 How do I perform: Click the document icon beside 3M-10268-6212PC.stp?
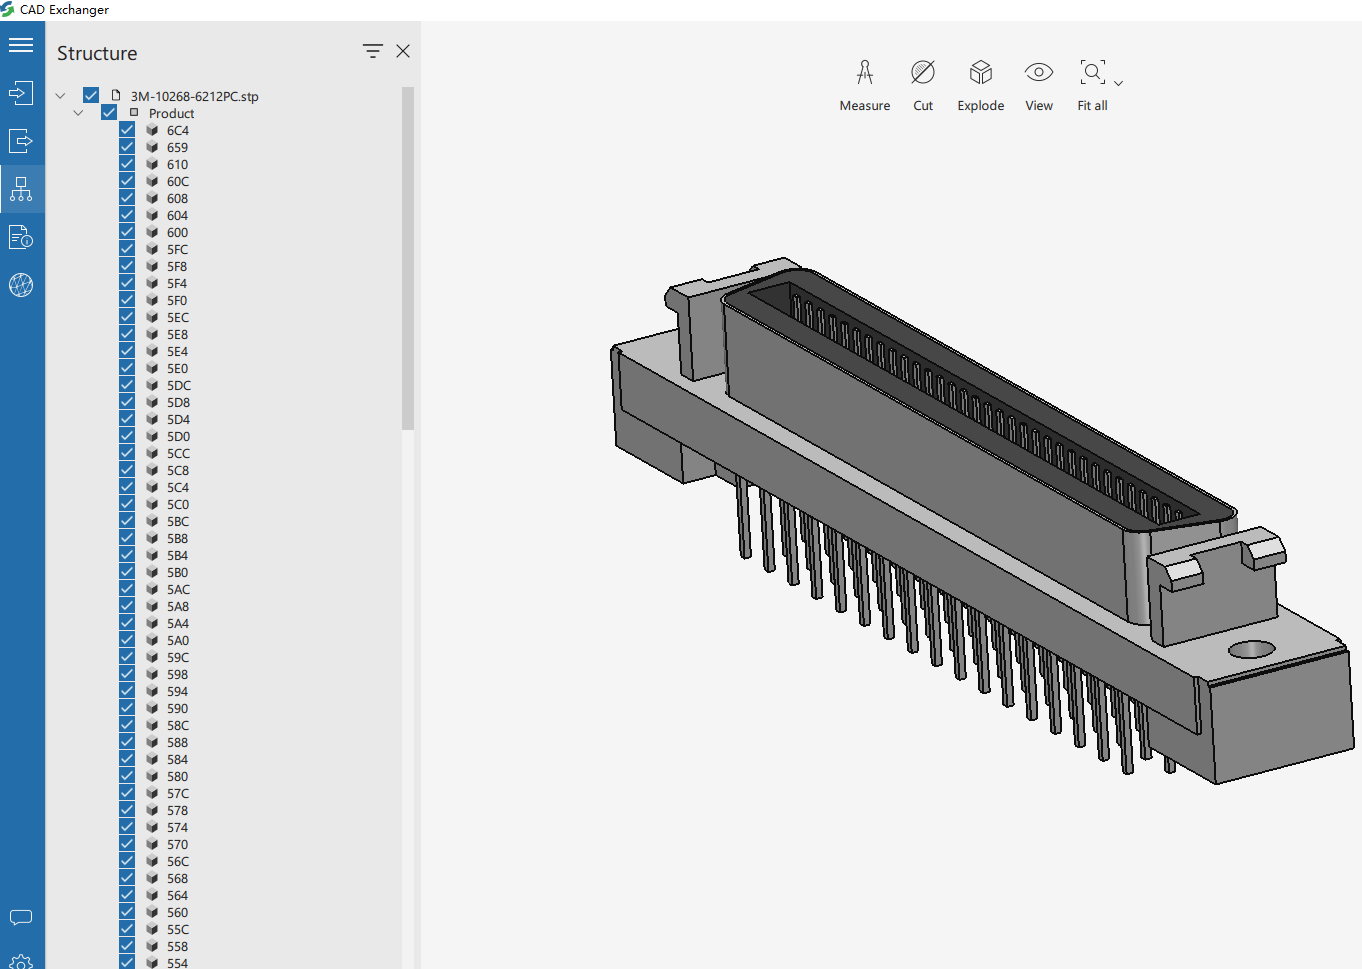click(116, 96)
